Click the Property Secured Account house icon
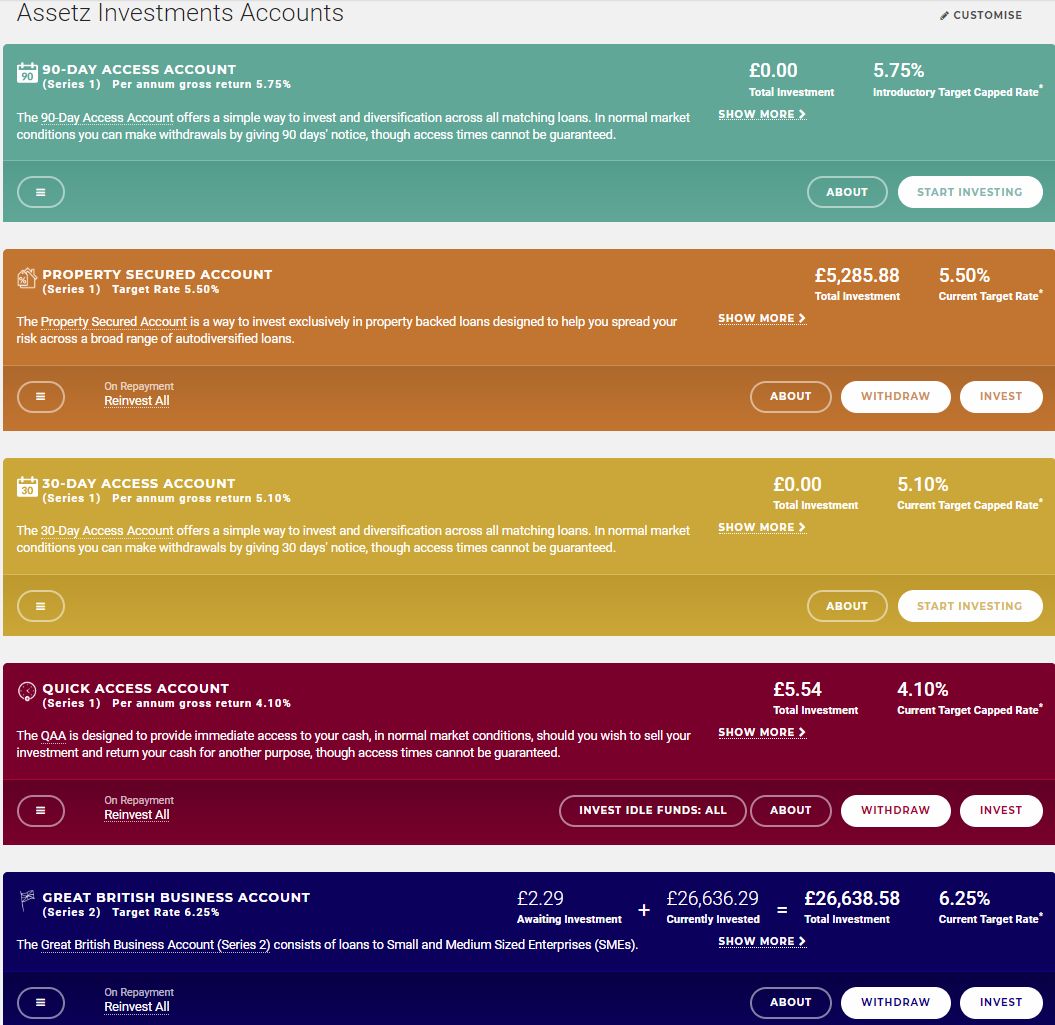 pyautogui.click(x=27, y=277)
